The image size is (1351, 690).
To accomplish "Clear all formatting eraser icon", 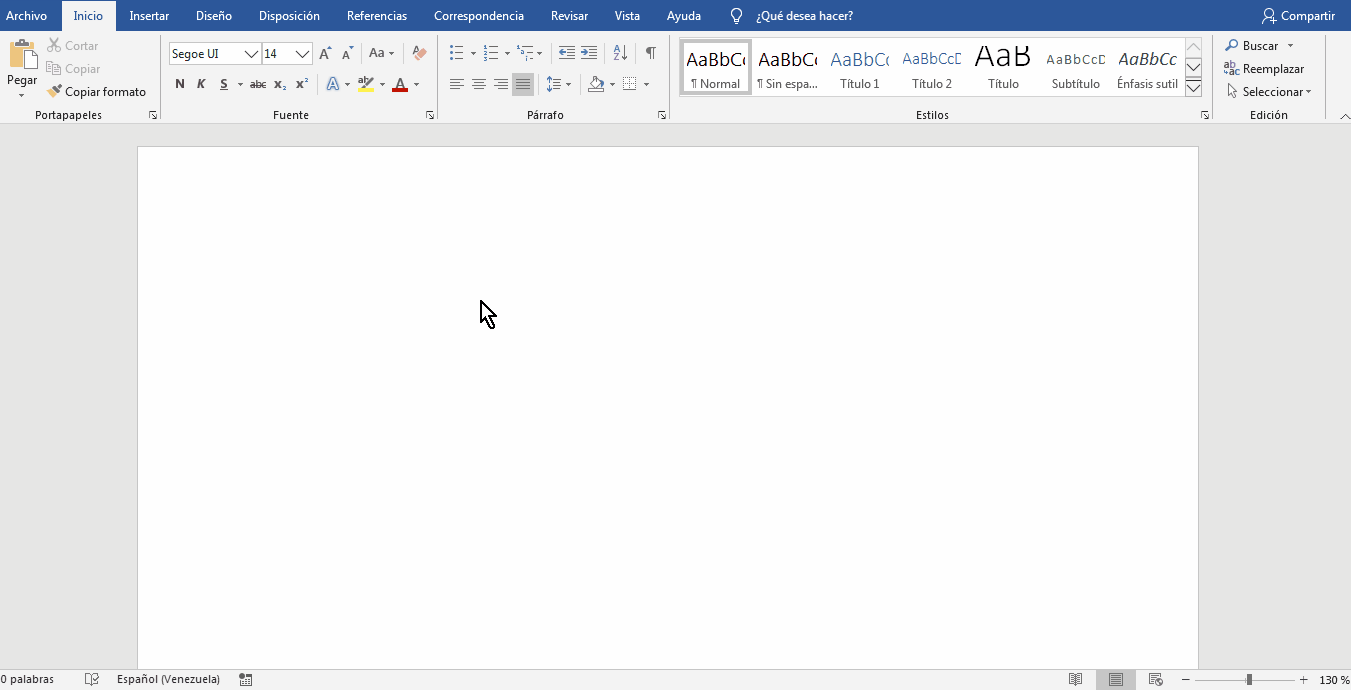I will (x=419, y=53).
